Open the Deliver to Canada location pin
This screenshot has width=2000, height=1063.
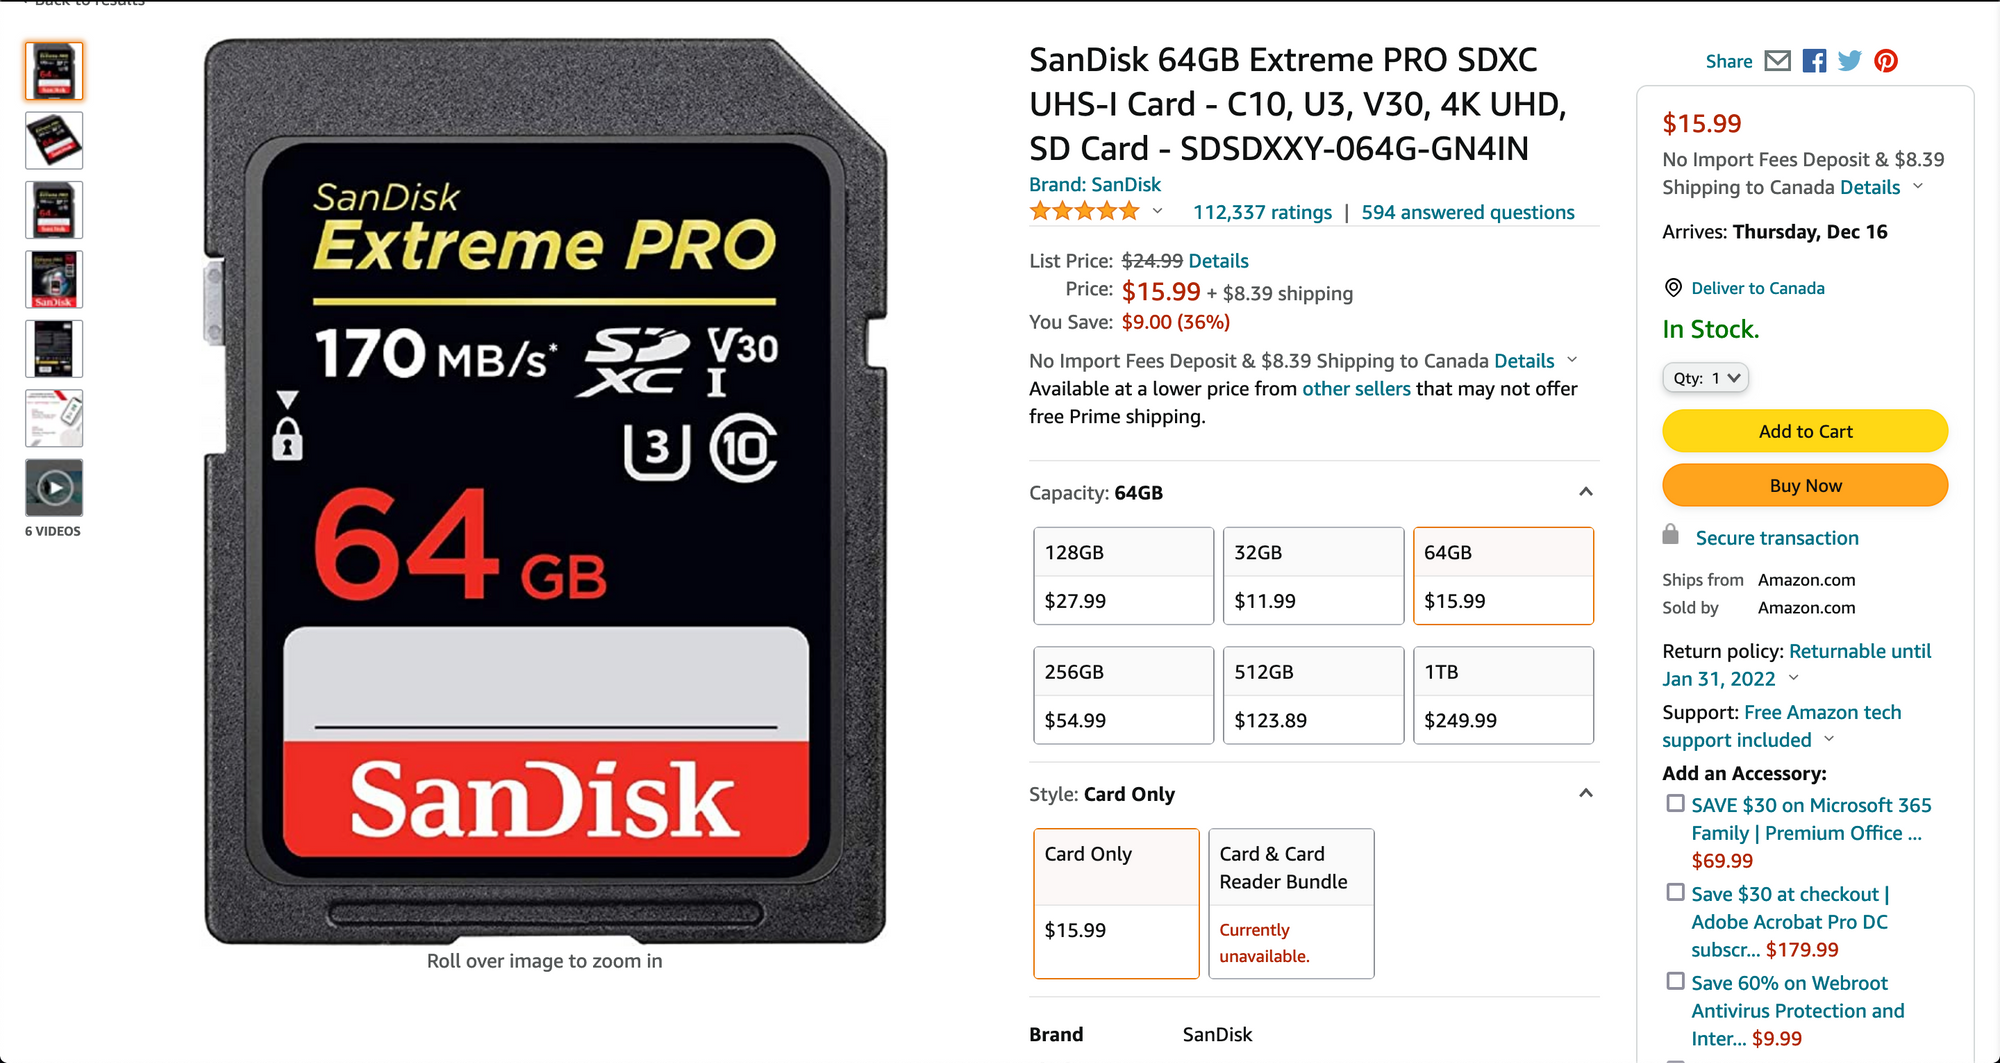coord(1673,288)
